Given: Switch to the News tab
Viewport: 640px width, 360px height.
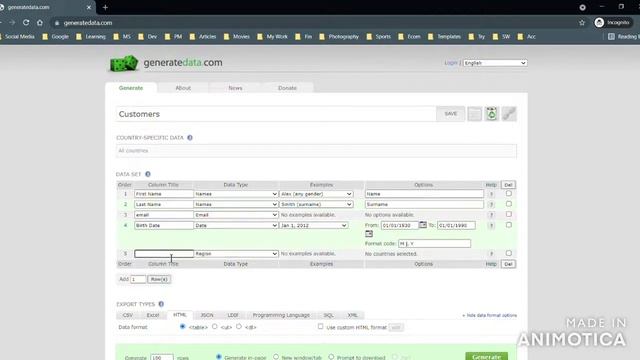Looking at the screenshot, I should 235,88.
